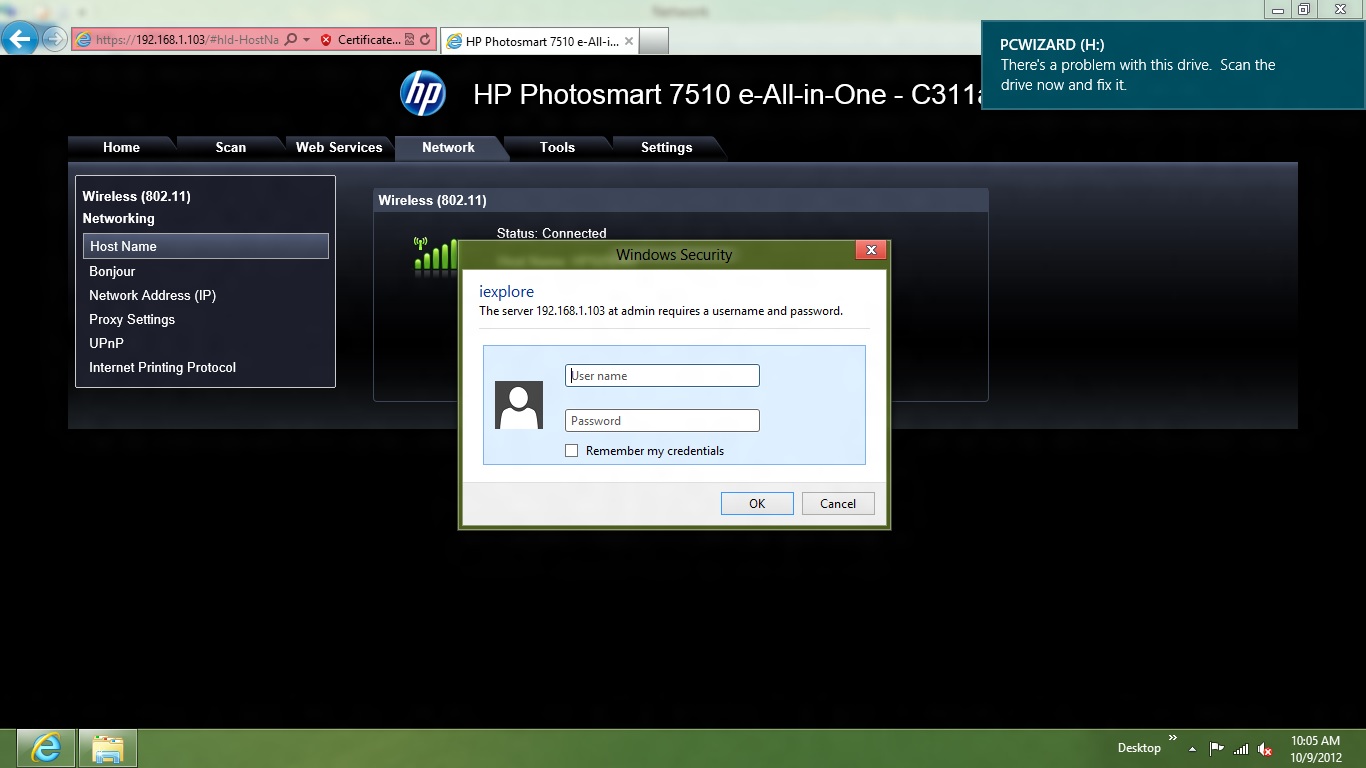Click the HP logo in page header
Screen dimensions: 1366x768
[x=423, y=94]
